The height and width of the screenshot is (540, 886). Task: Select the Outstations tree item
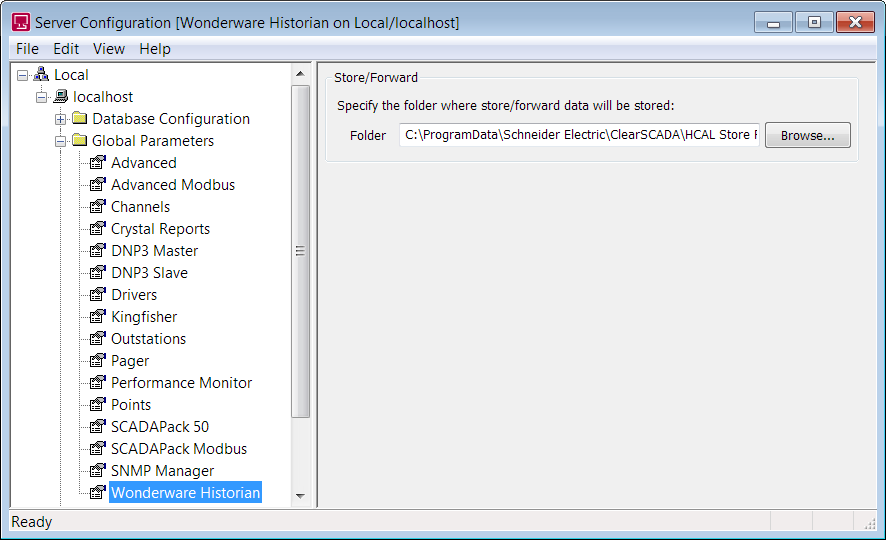click(x=149, y=339)
